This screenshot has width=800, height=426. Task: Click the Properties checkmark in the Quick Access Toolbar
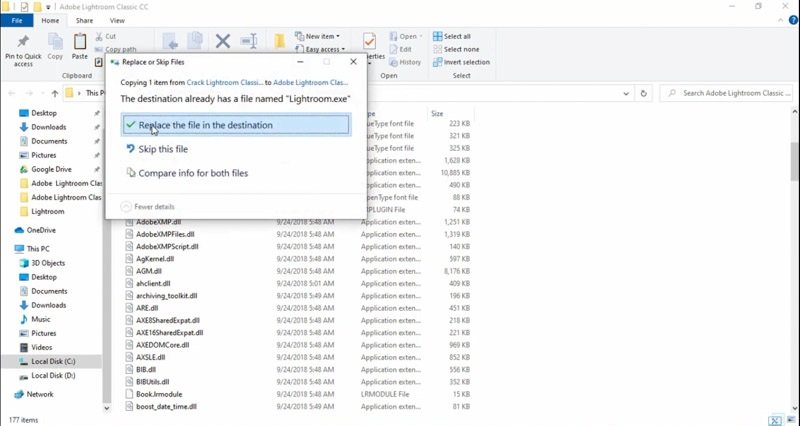pyautogui.click(x=24, y=7)
